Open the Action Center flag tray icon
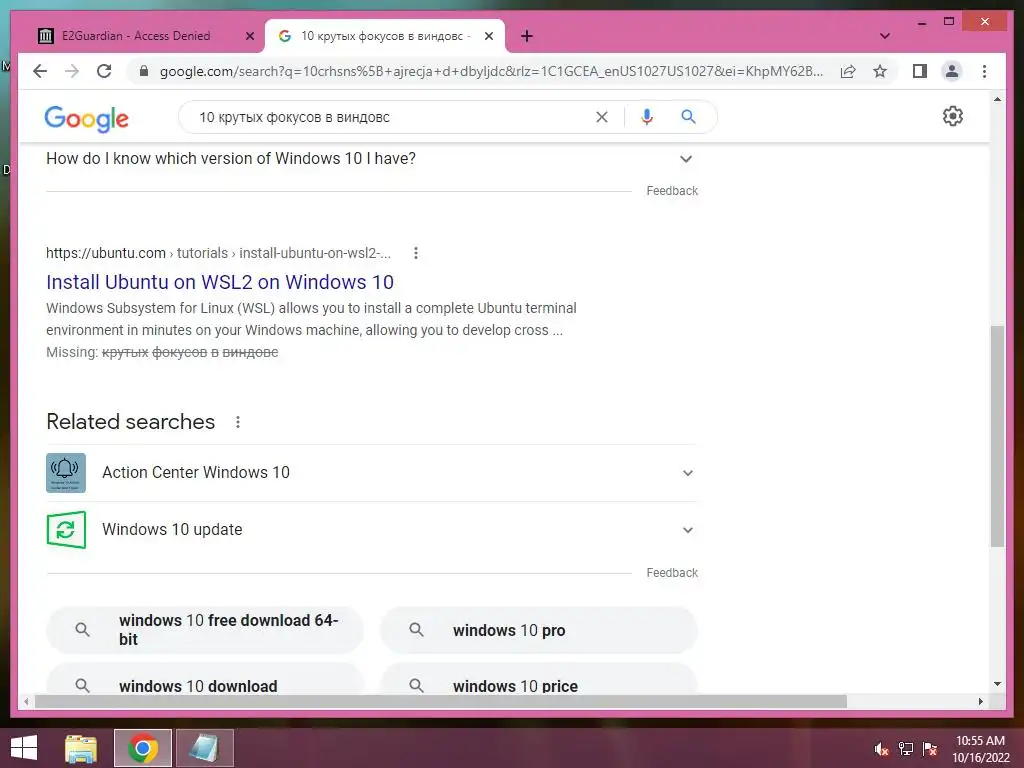Screen dimensions: 1024x768 tap(930, 749)
